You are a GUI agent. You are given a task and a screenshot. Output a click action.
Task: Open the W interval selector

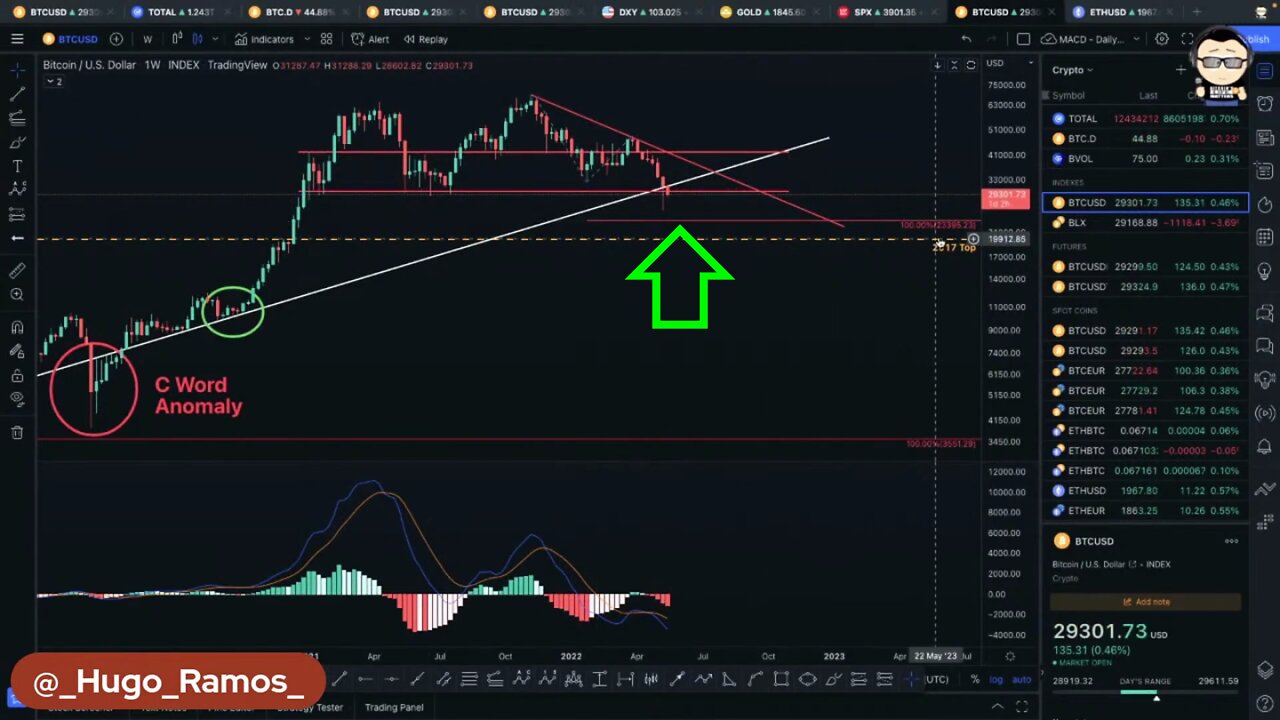pyautogui.click(x=147, y=39)
